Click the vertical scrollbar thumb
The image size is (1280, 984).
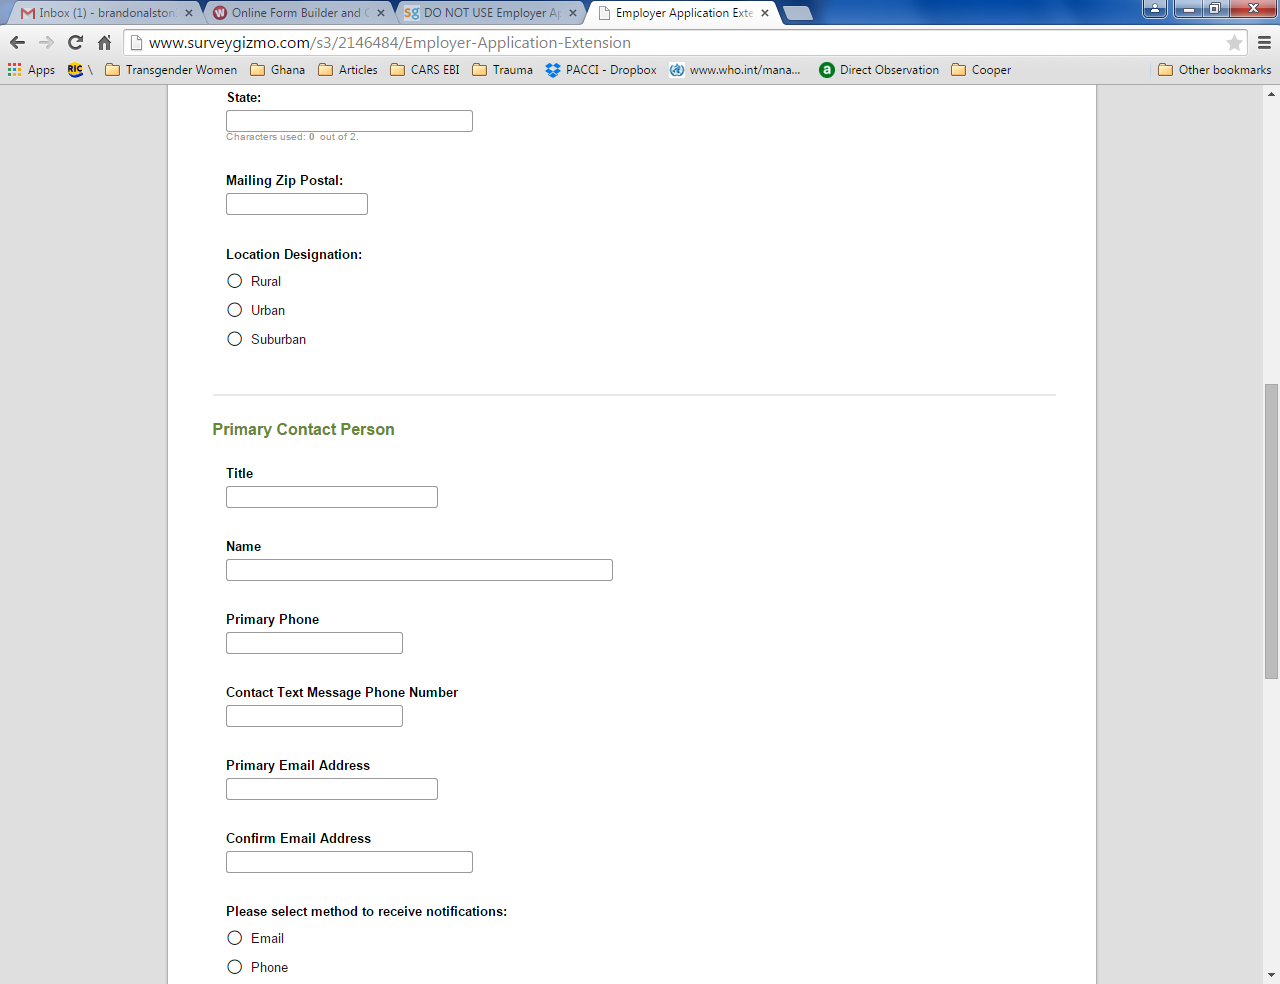[1271, 531]
